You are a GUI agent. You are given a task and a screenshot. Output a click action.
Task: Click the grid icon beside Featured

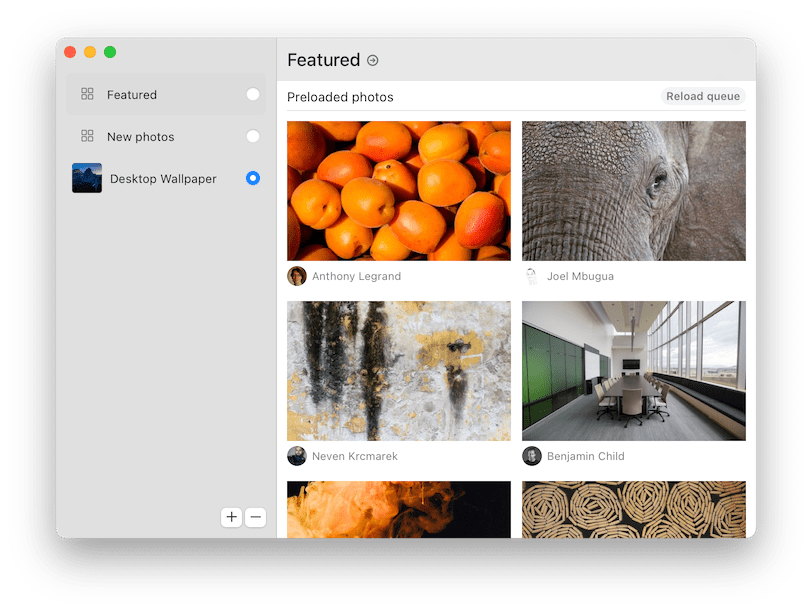point(87,94)
